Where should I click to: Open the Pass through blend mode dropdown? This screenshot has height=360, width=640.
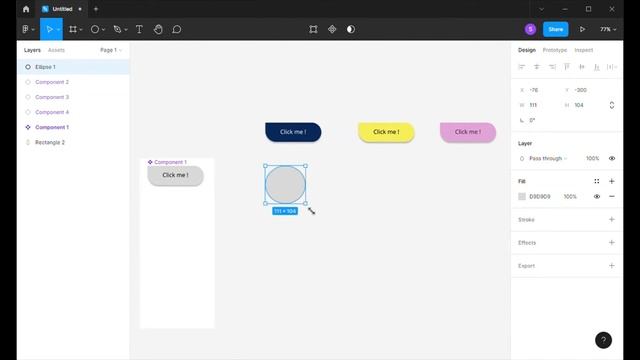[548, 158]
